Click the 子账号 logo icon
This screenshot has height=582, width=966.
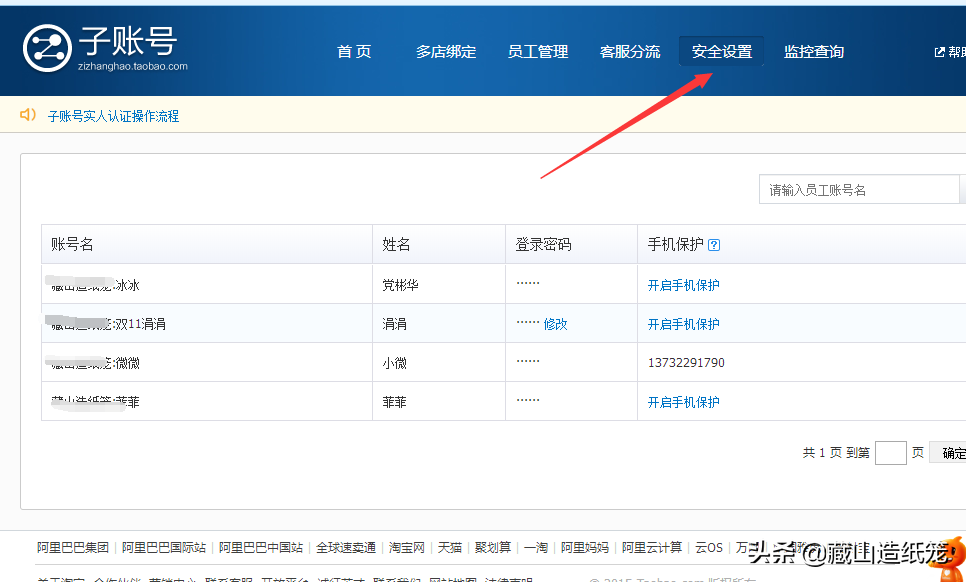pos(47,49)
